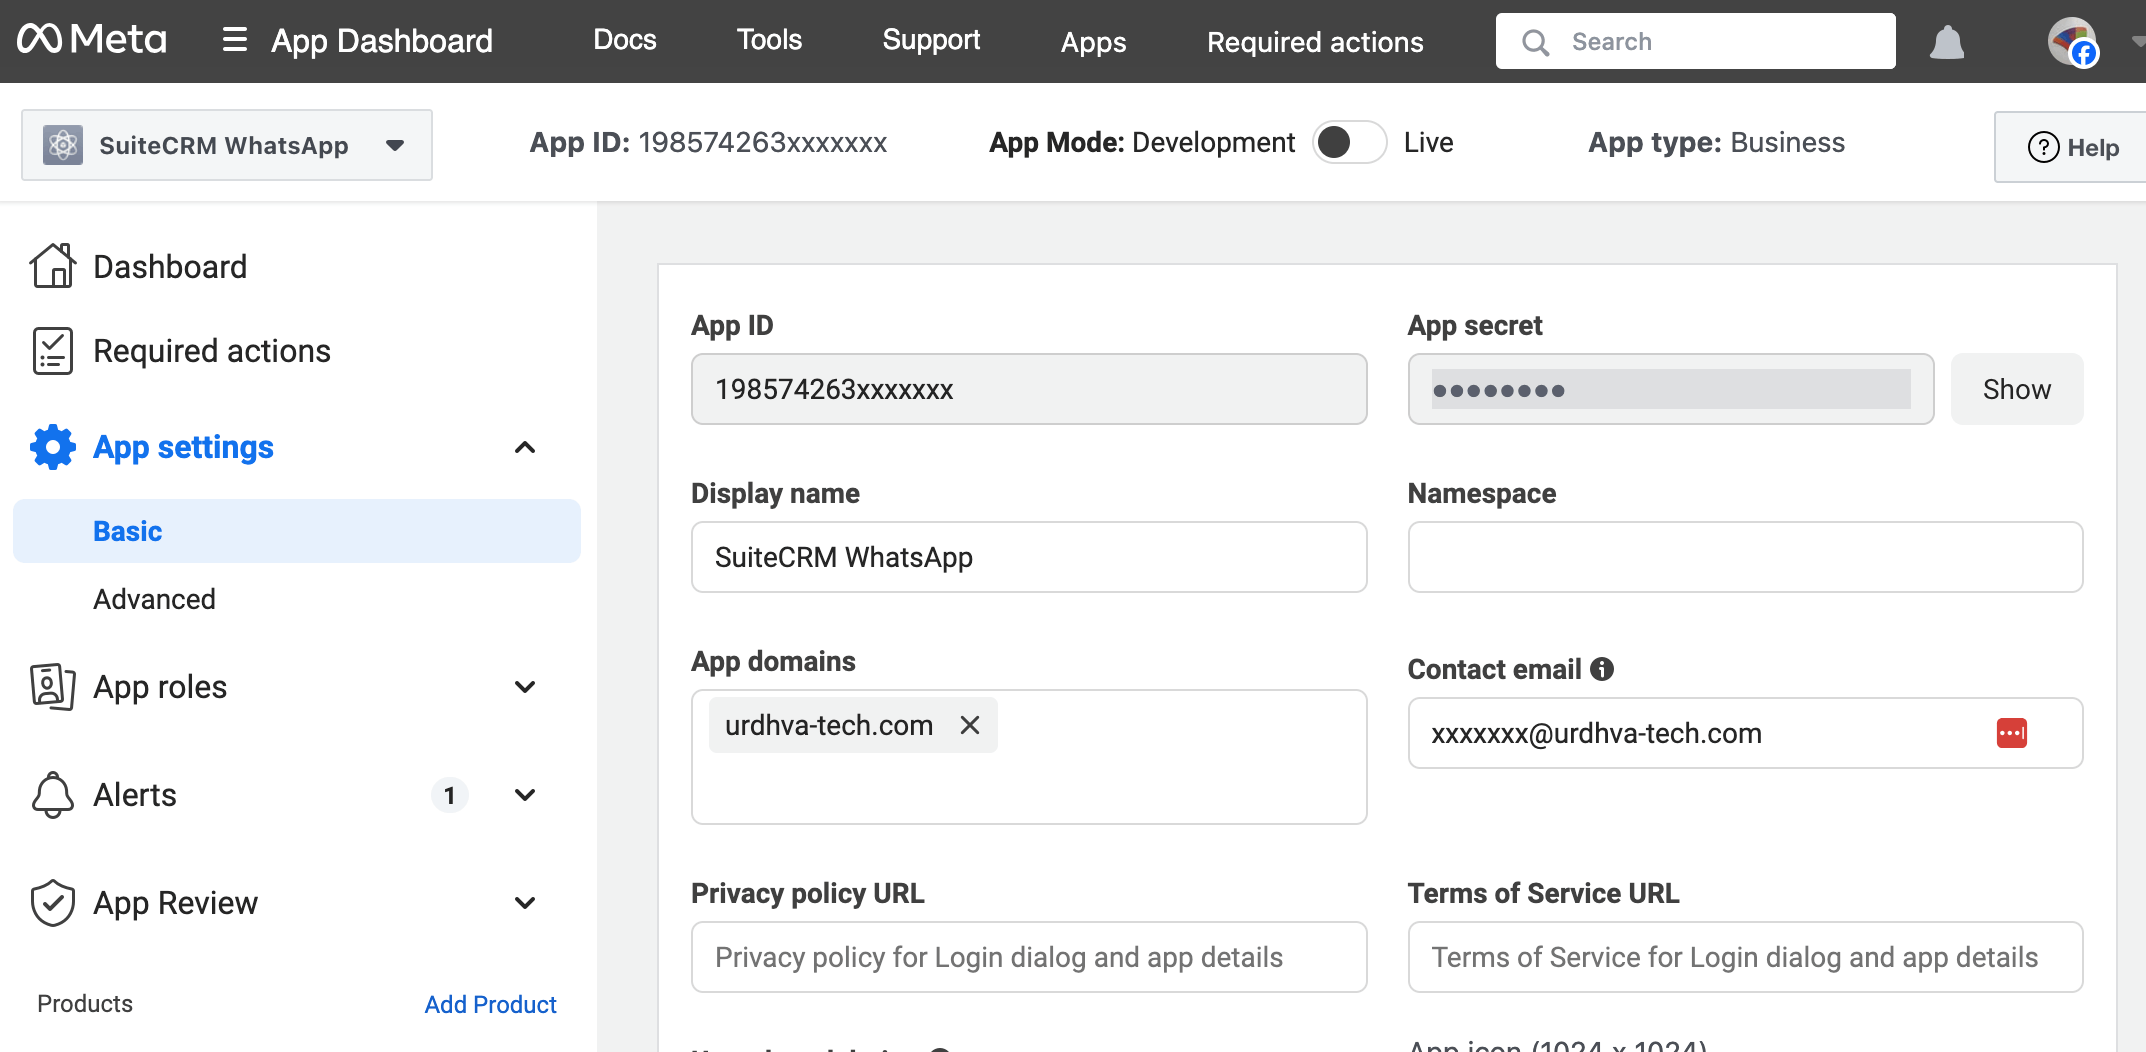Click the Privacy policy URL input field
This screenshot has height=1052, width=2146.
tap(1028, 957)
